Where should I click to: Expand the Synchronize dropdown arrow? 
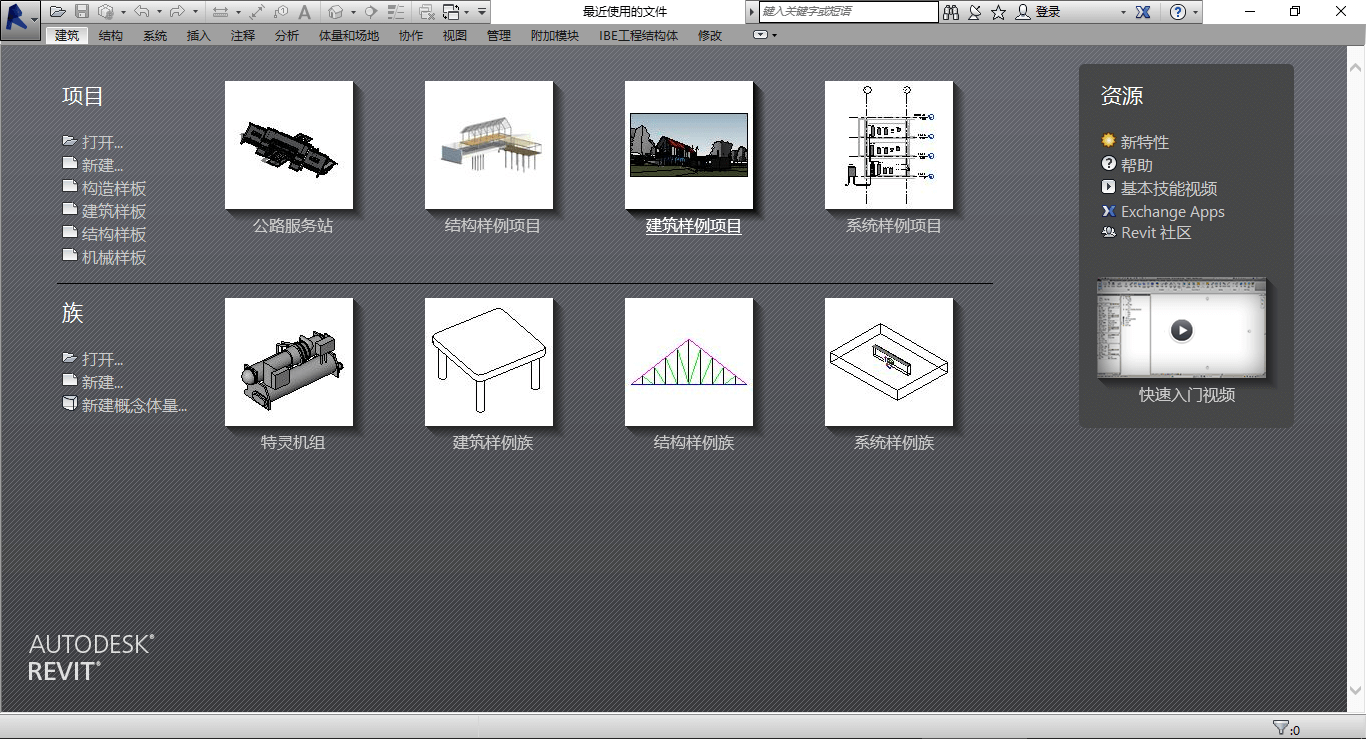[123, 12]
